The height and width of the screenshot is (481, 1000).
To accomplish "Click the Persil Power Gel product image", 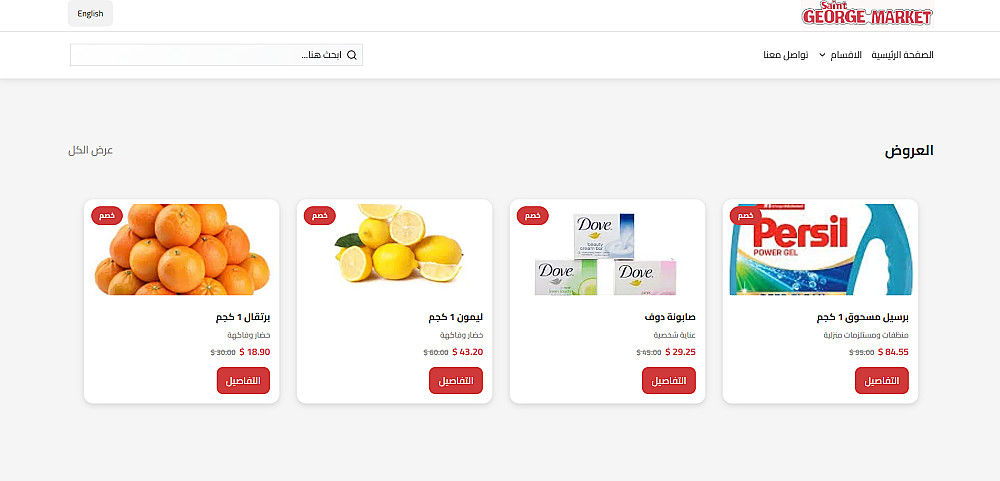I will tap(820, 250).
